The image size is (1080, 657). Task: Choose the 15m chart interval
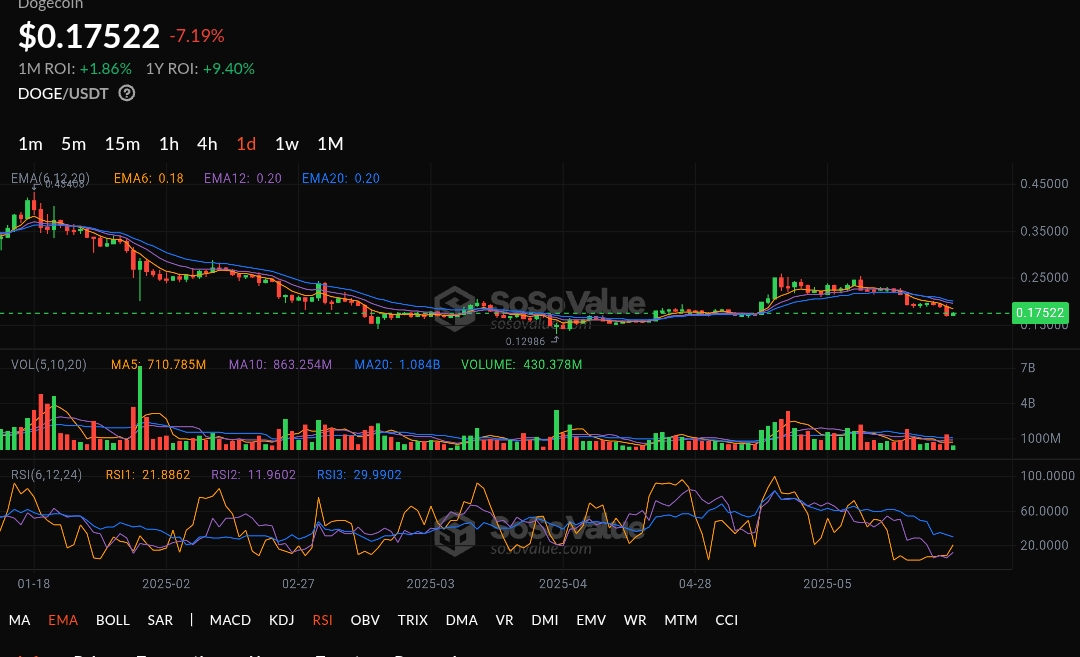[x=122, y=143]
